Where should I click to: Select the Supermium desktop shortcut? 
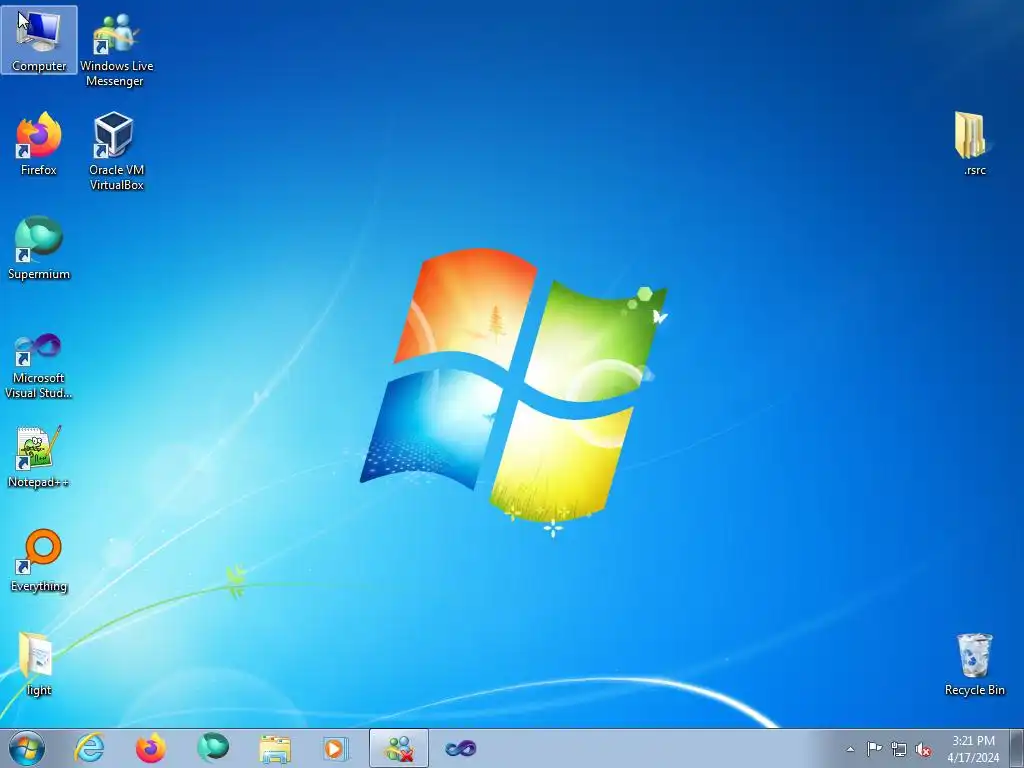click(39, 248)
